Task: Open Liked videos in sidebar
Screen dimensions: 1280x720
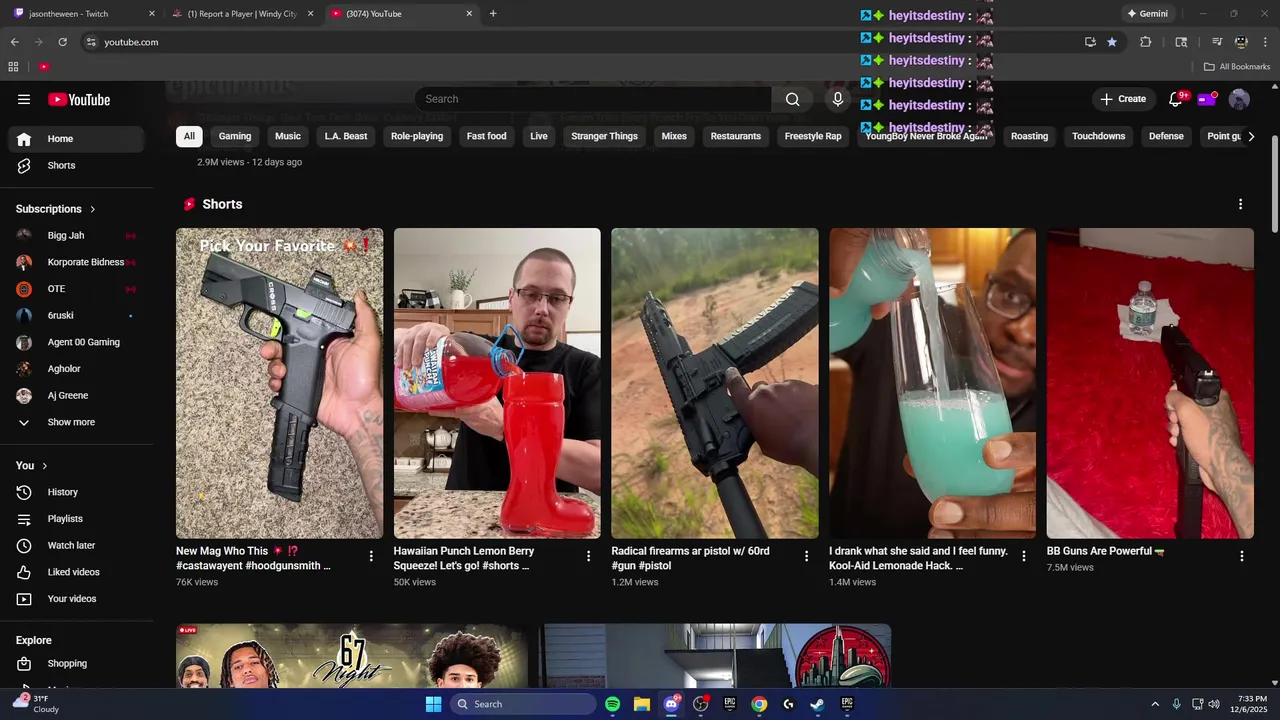Action: [76, 572]
